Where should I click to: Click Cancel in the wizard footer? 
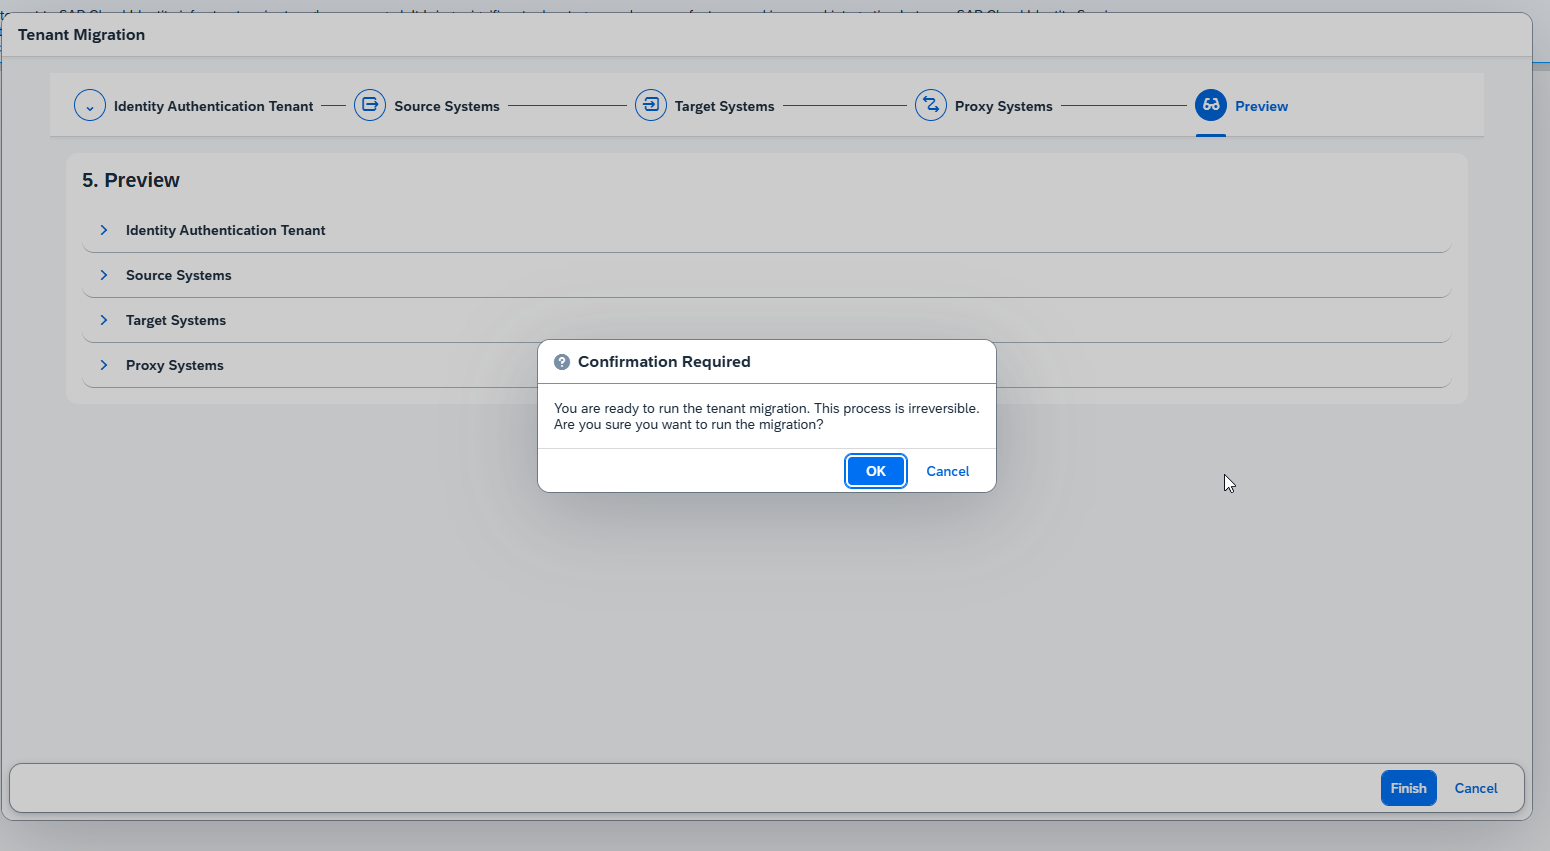click(x=1476, y=788)
